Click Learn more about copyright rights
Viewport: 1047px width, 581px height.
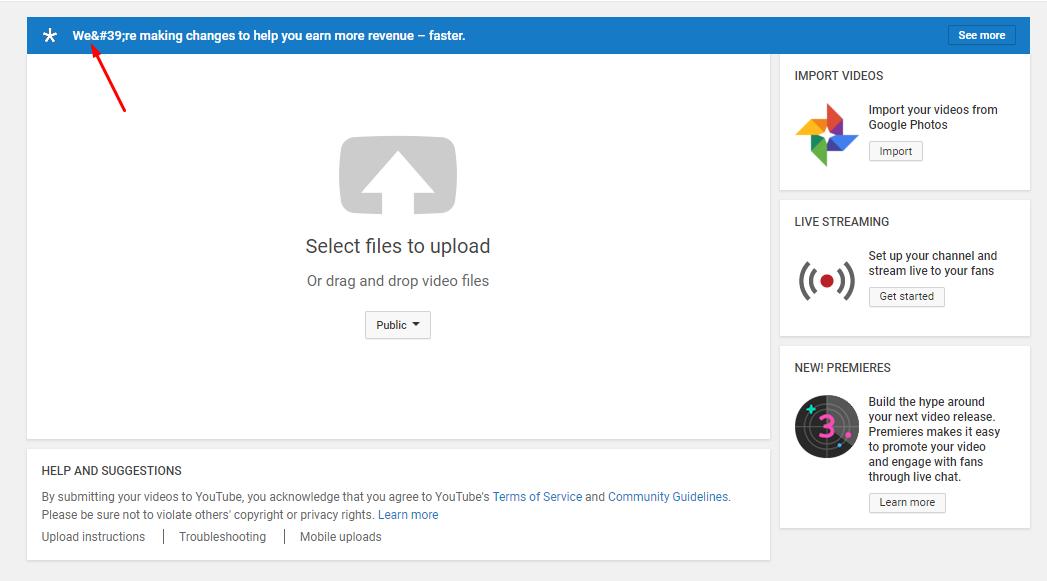(408, 515)
